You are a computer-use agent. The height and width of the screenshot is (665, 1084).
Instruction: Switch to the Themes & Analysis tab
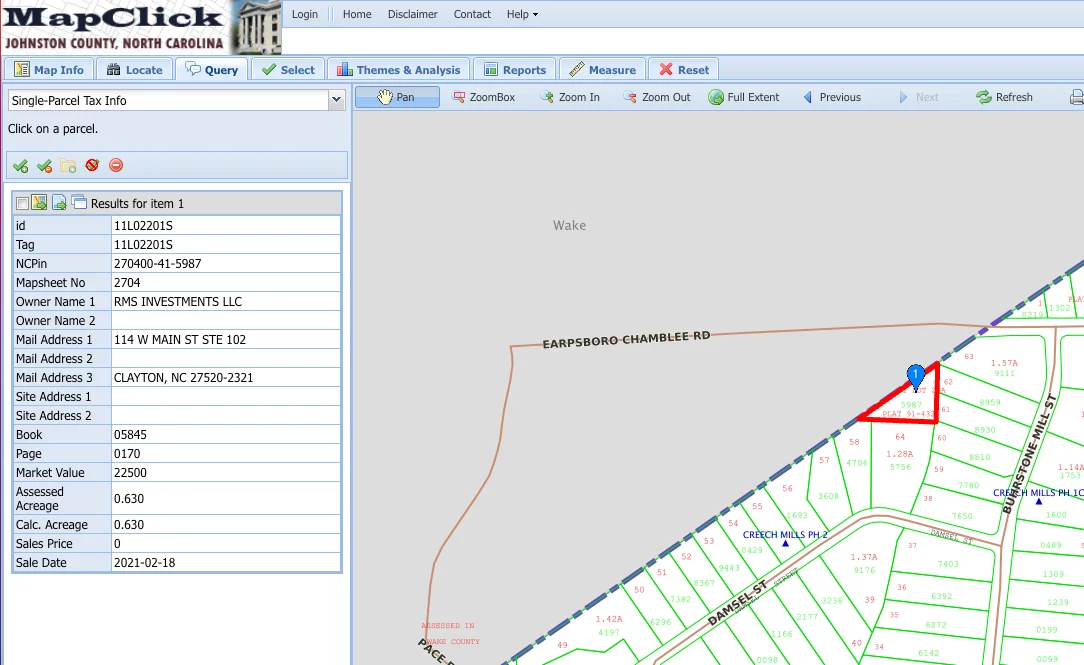[x=398, y=70]
